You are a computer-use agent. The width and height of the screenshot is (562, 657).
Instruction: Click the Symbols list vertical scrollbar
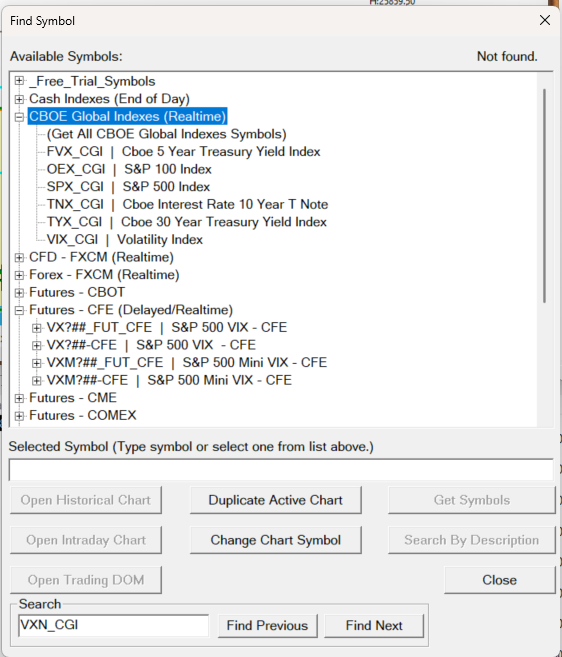pyautogui.click(x=545, y=196)
